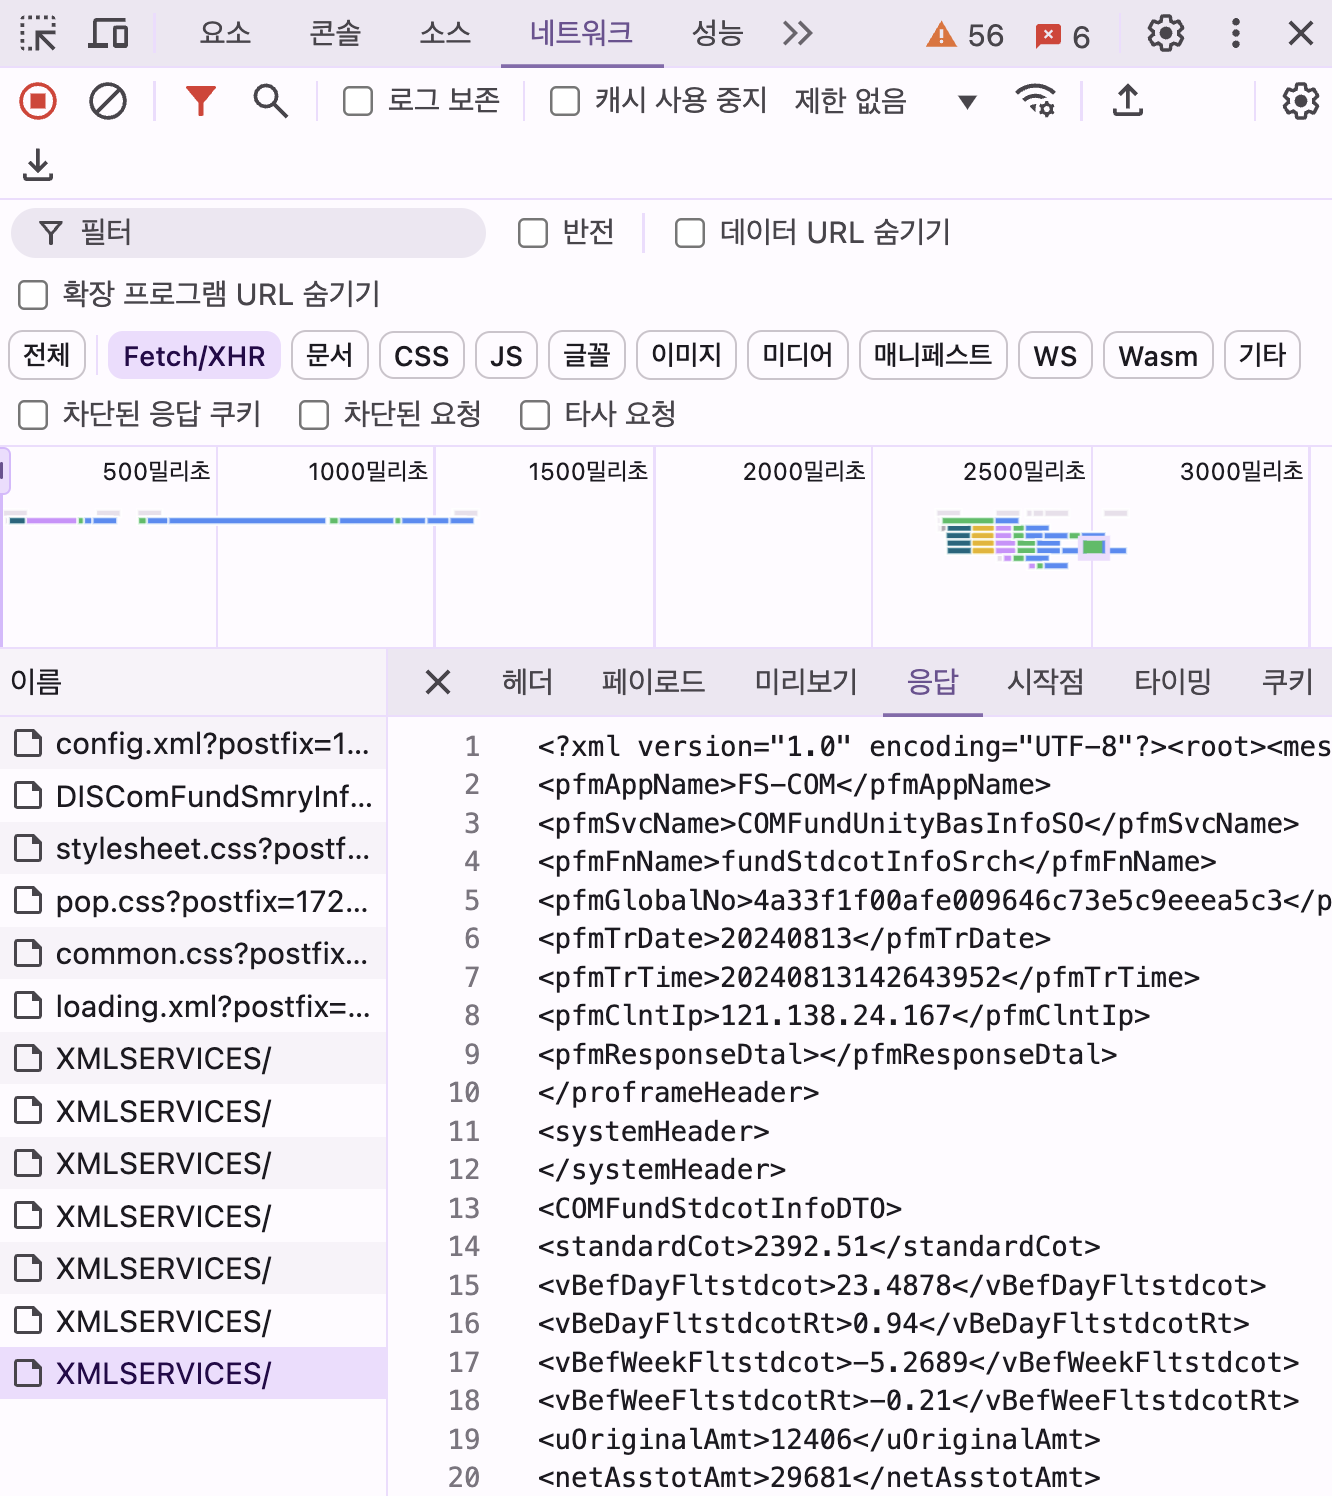Open the 응답 detail tab
The image size is (1332, 1496).
point(932,682)
